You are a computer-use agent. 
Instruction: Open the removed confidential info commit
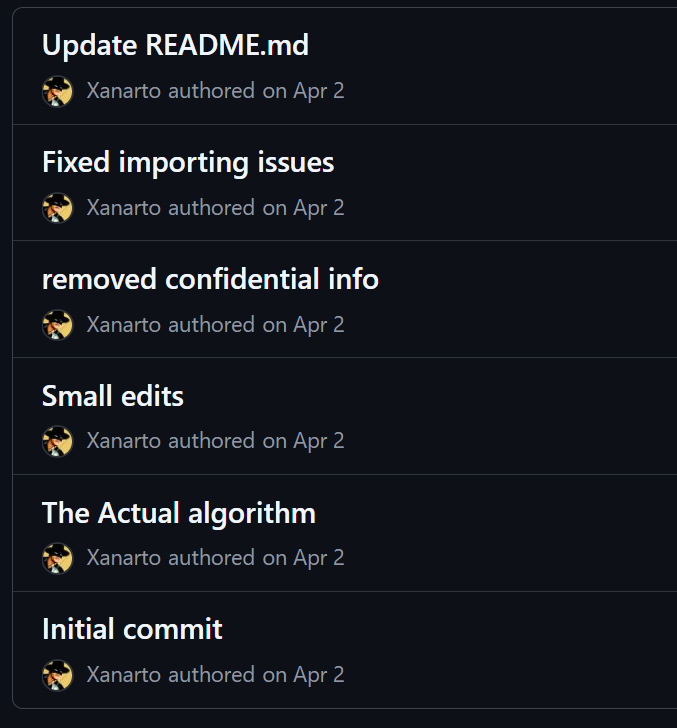point(210,279)
